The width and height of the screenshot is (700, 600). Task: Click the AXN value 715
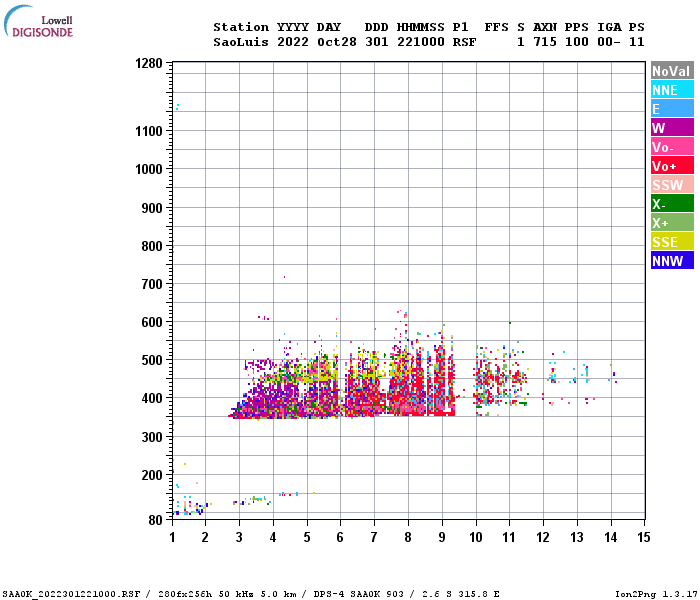[x=545, y=42]
